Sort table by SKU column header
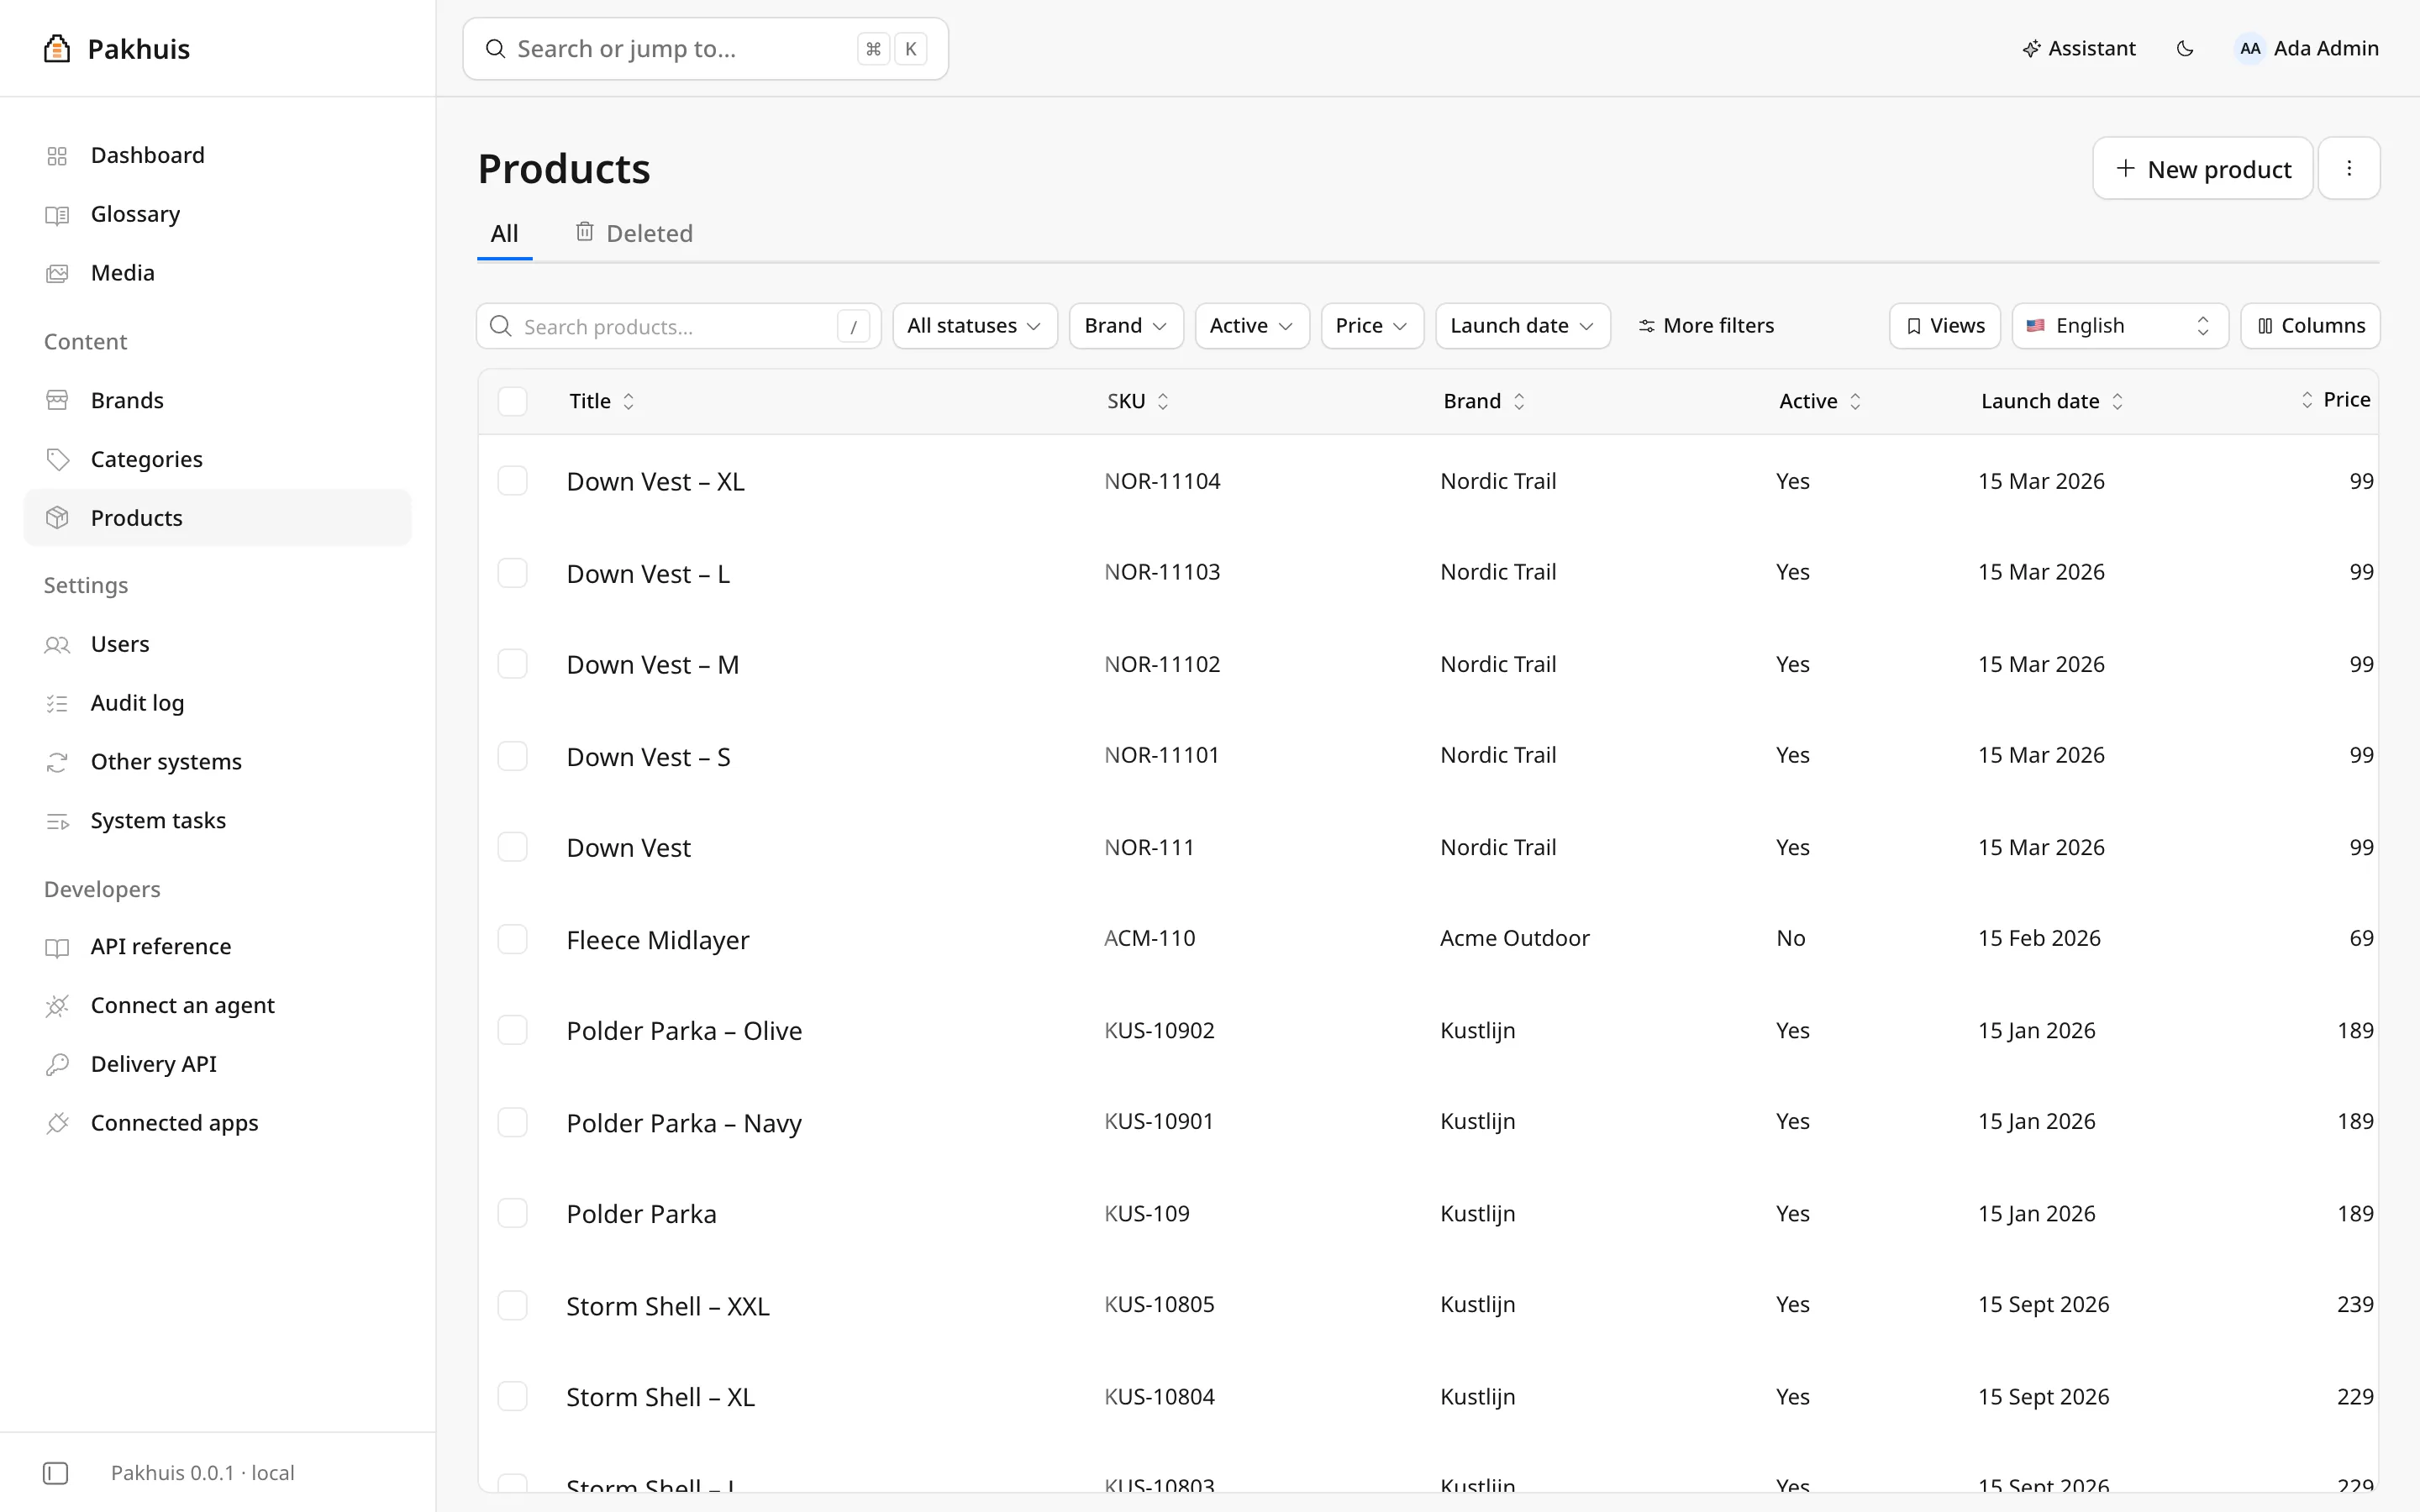 (1137, 401)
